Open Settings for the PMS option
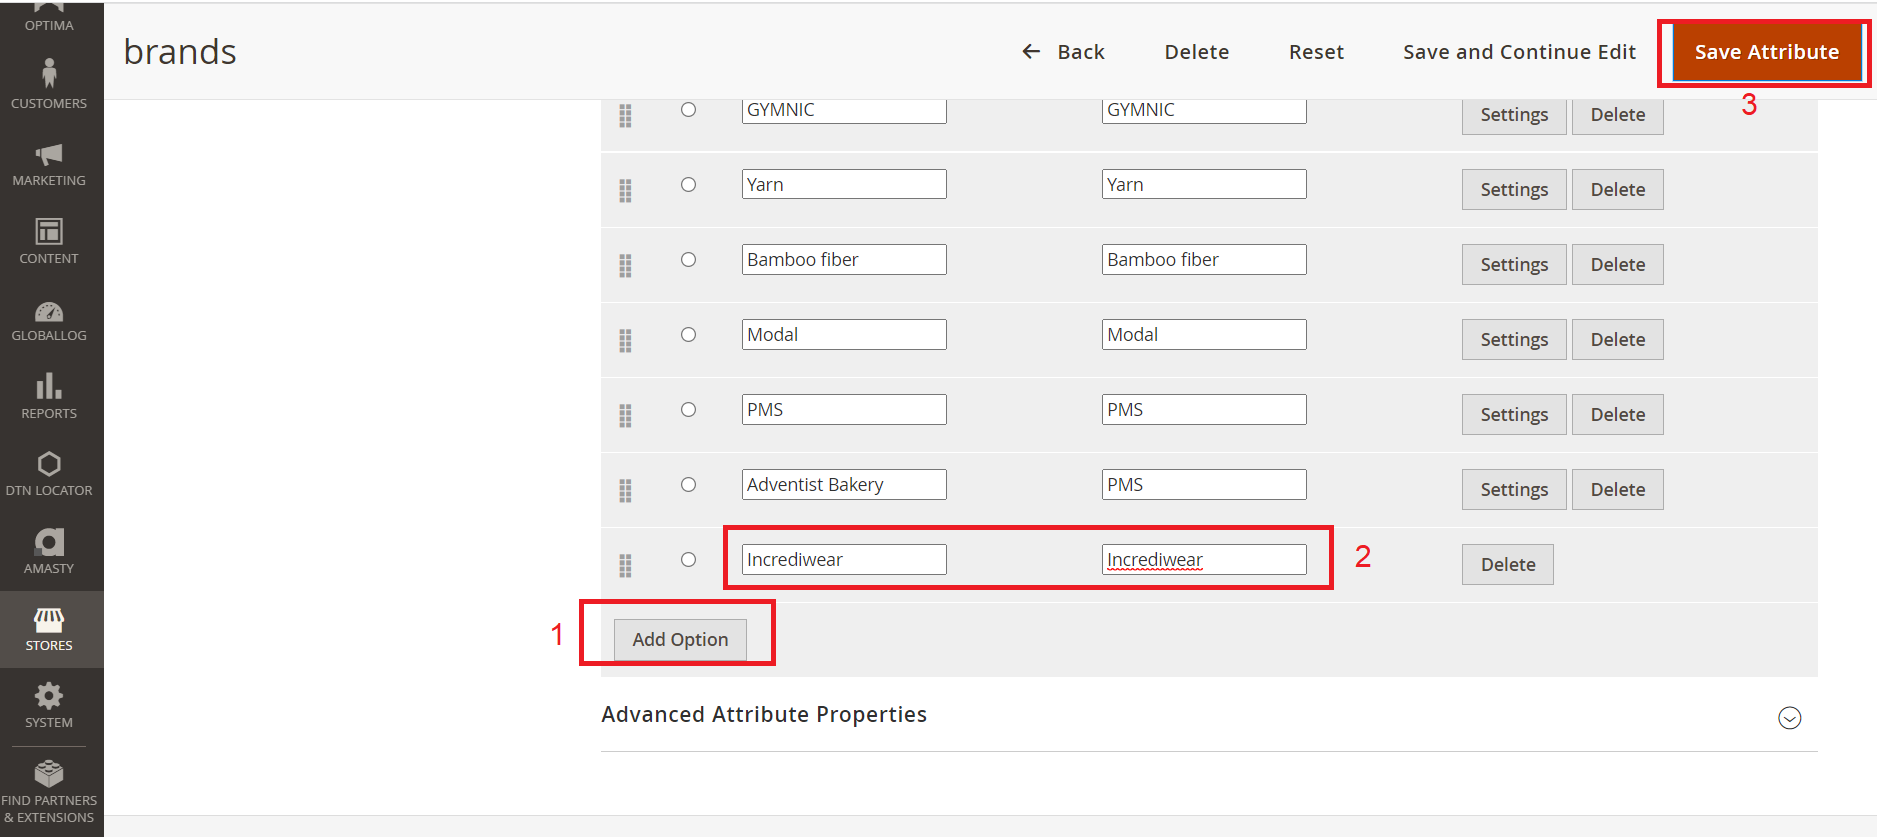The width and height of the screenshot is (1877, 837). coord(1514,414)
